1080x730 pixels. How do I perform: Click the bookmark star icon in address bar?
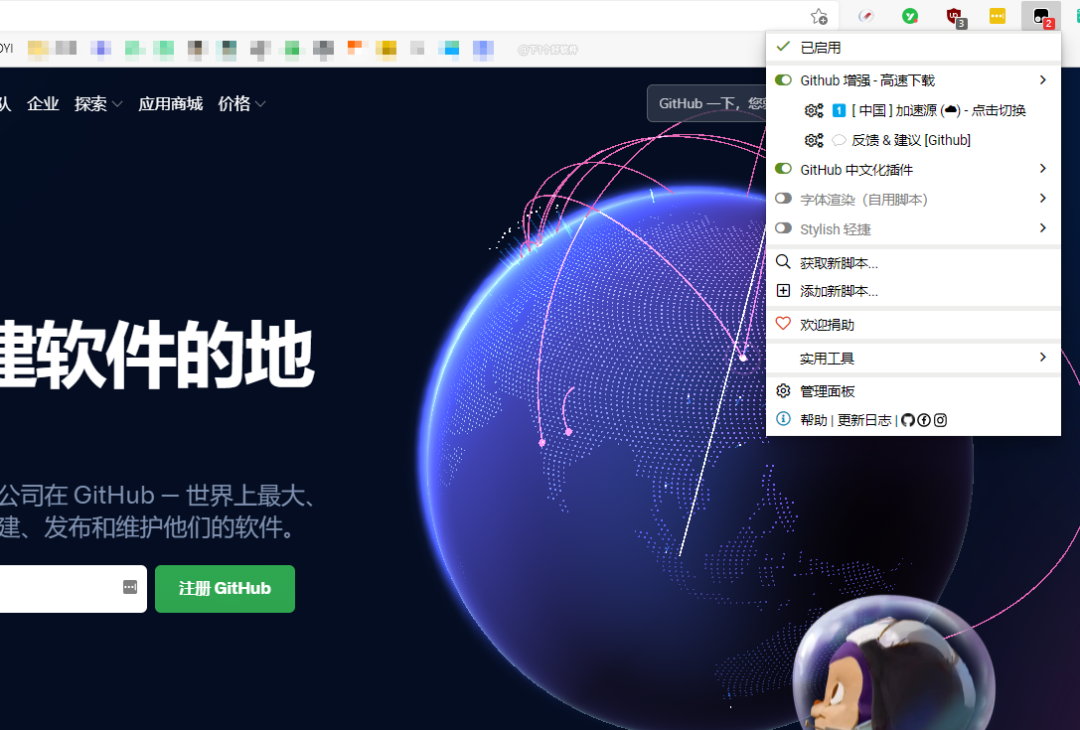pyautogui.click(x=818, y=16)
